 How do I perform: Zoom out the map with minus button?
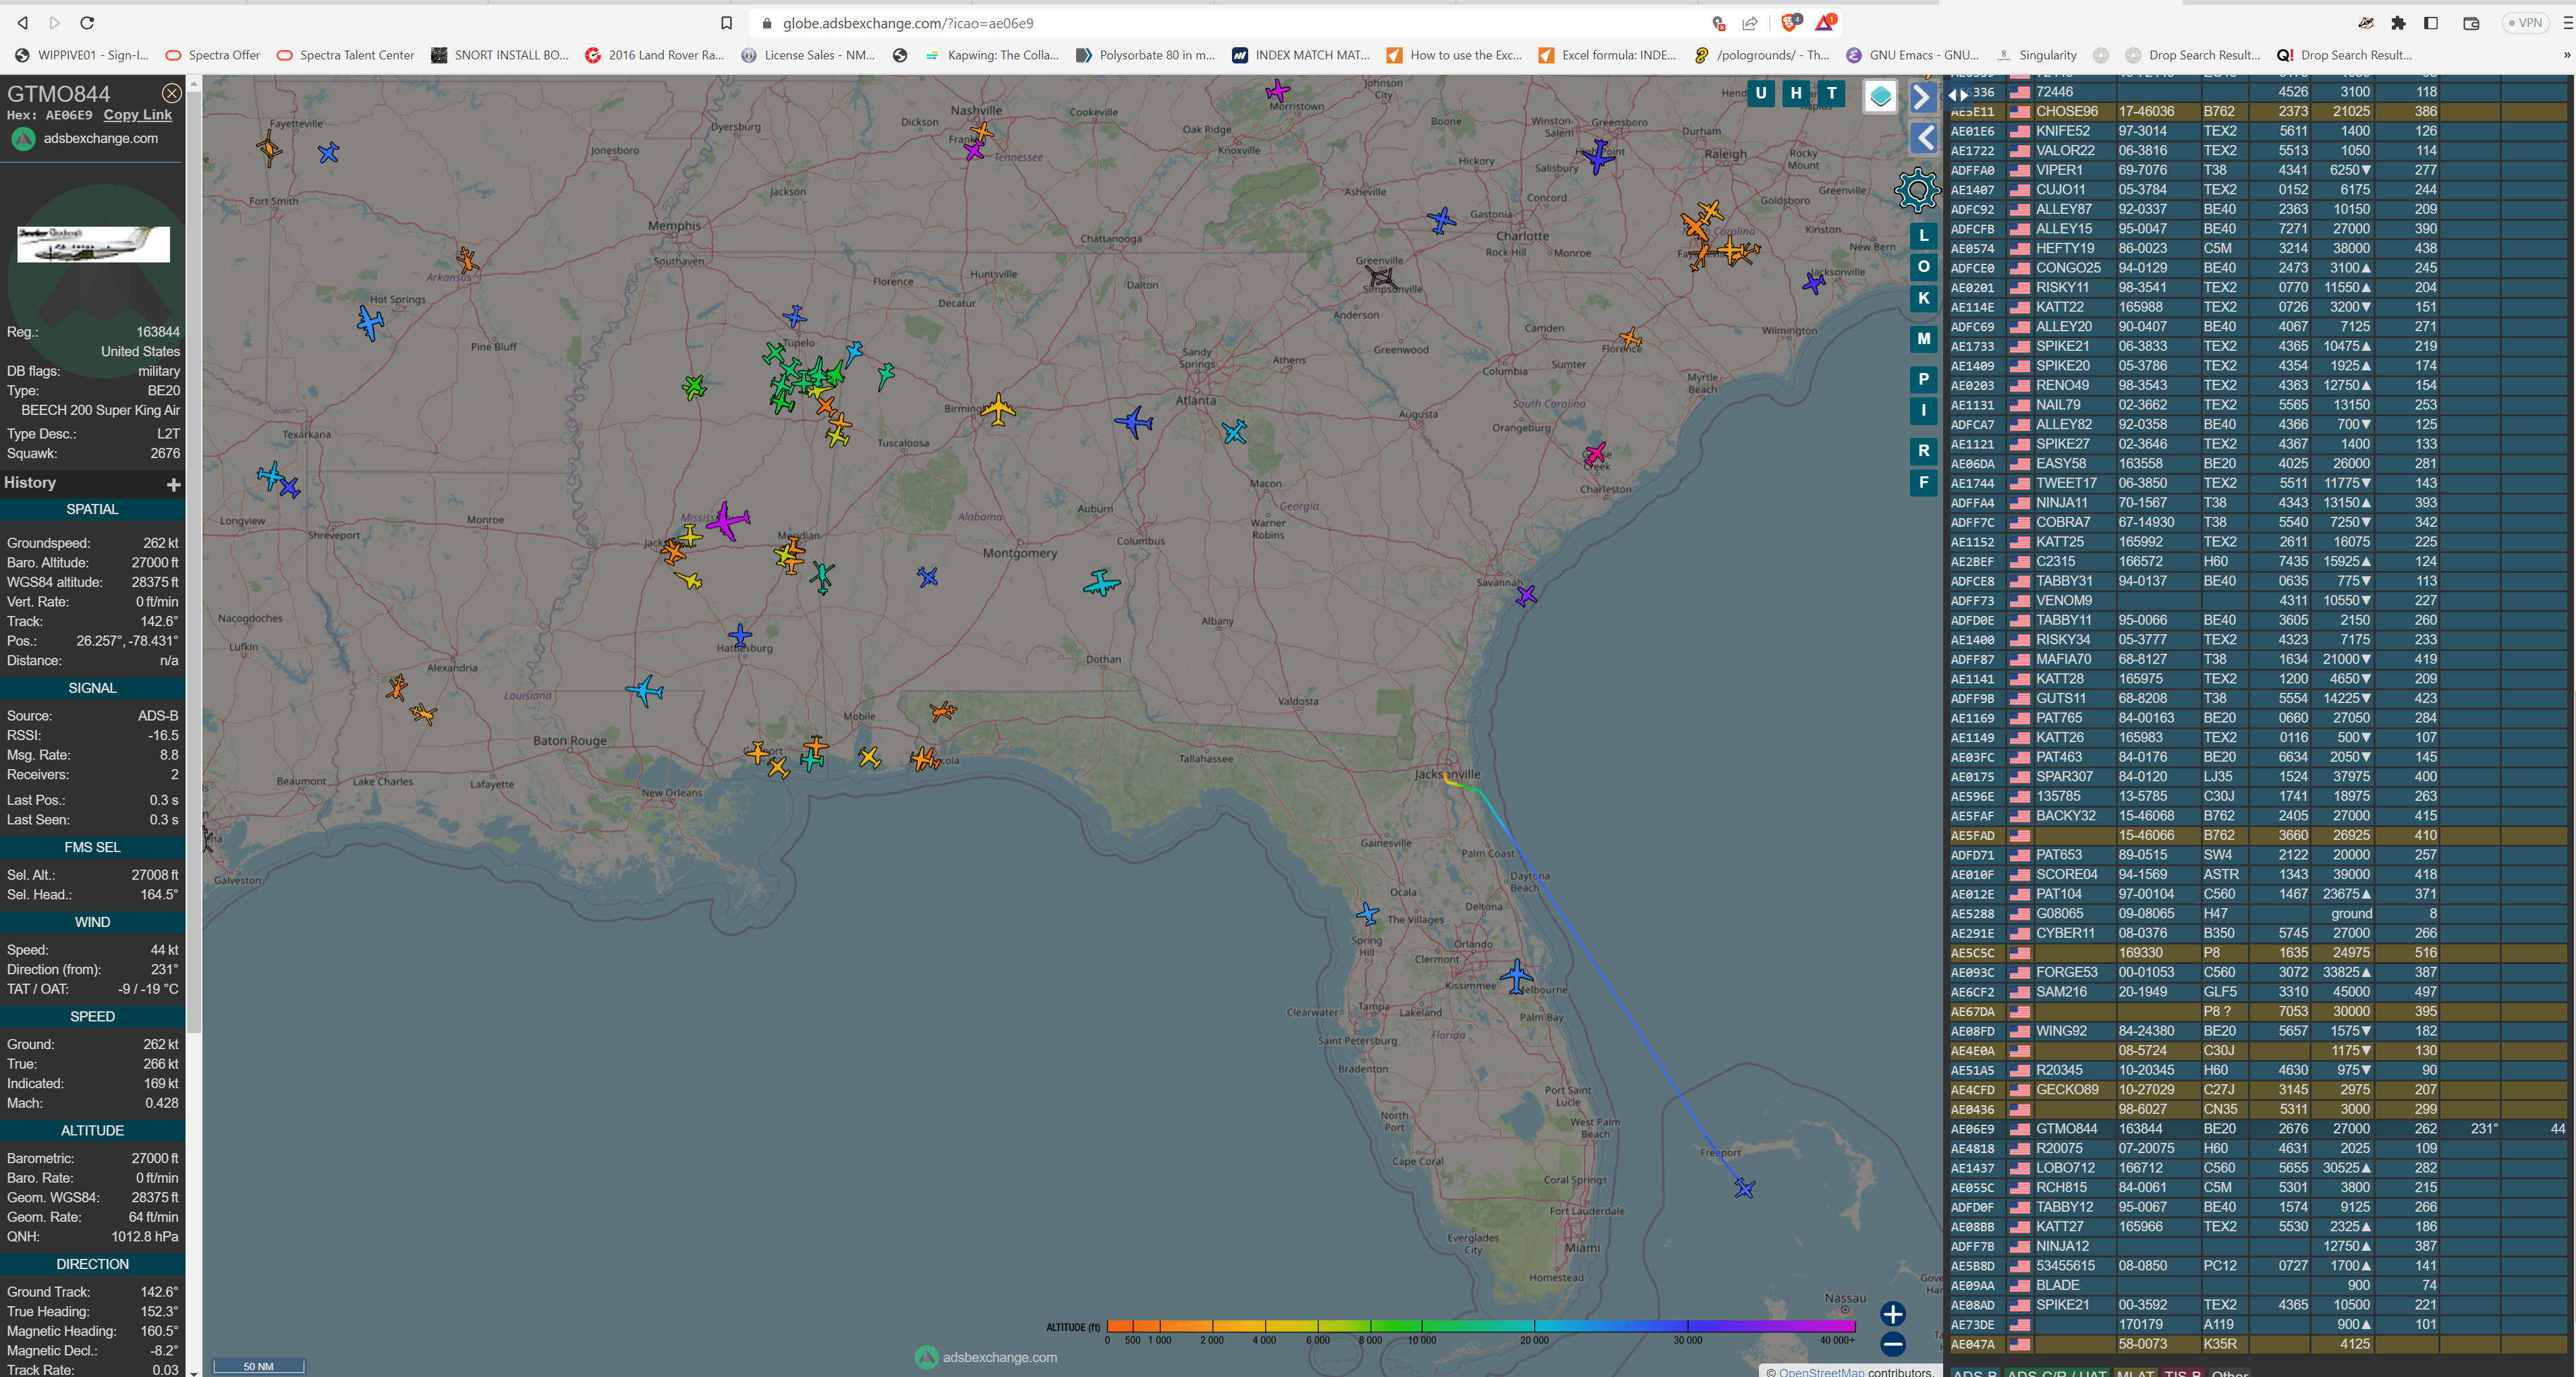pos(1892,1345)
